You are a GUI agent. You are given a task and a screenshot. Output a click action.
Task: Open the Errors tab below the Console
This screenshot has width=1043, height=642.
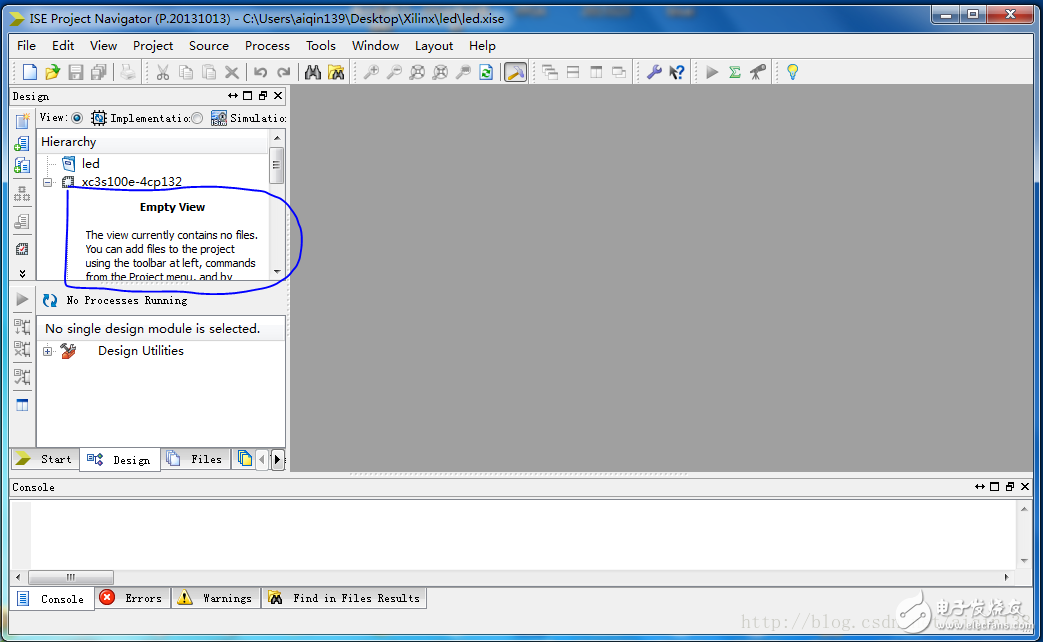131,598
